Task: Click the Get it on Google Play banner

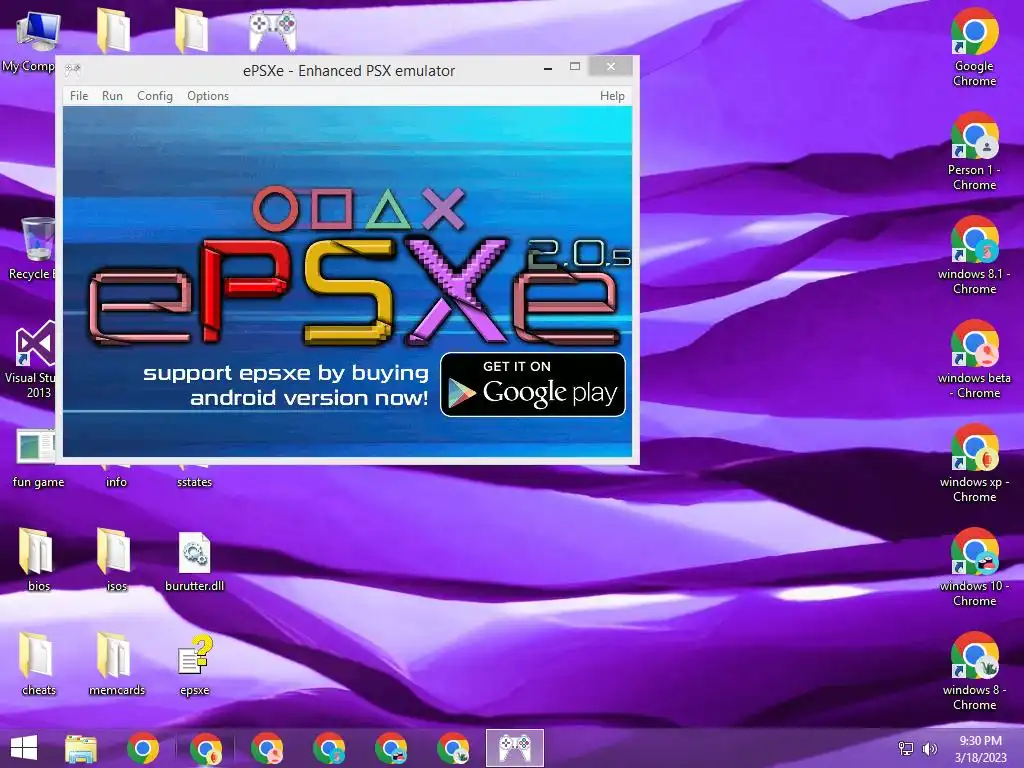Action: [x=533, y=385]
